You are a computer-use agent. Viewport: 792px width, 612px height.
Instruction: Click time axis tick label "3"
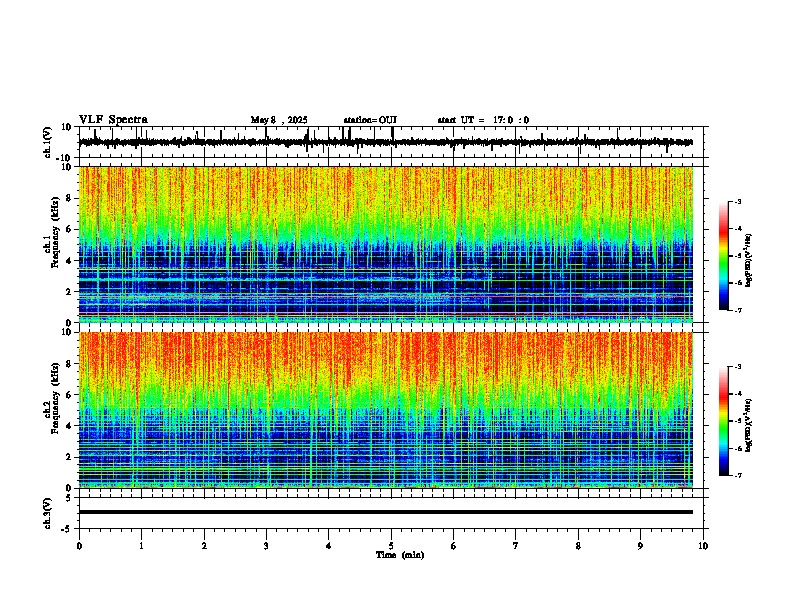click(x=266, y=546)
